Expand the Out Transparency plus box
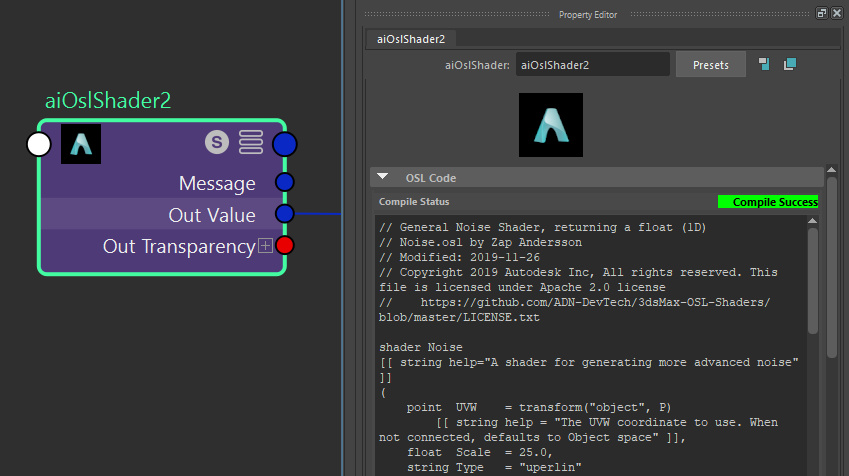The image size is (849, 476). (x=265, y=246)
